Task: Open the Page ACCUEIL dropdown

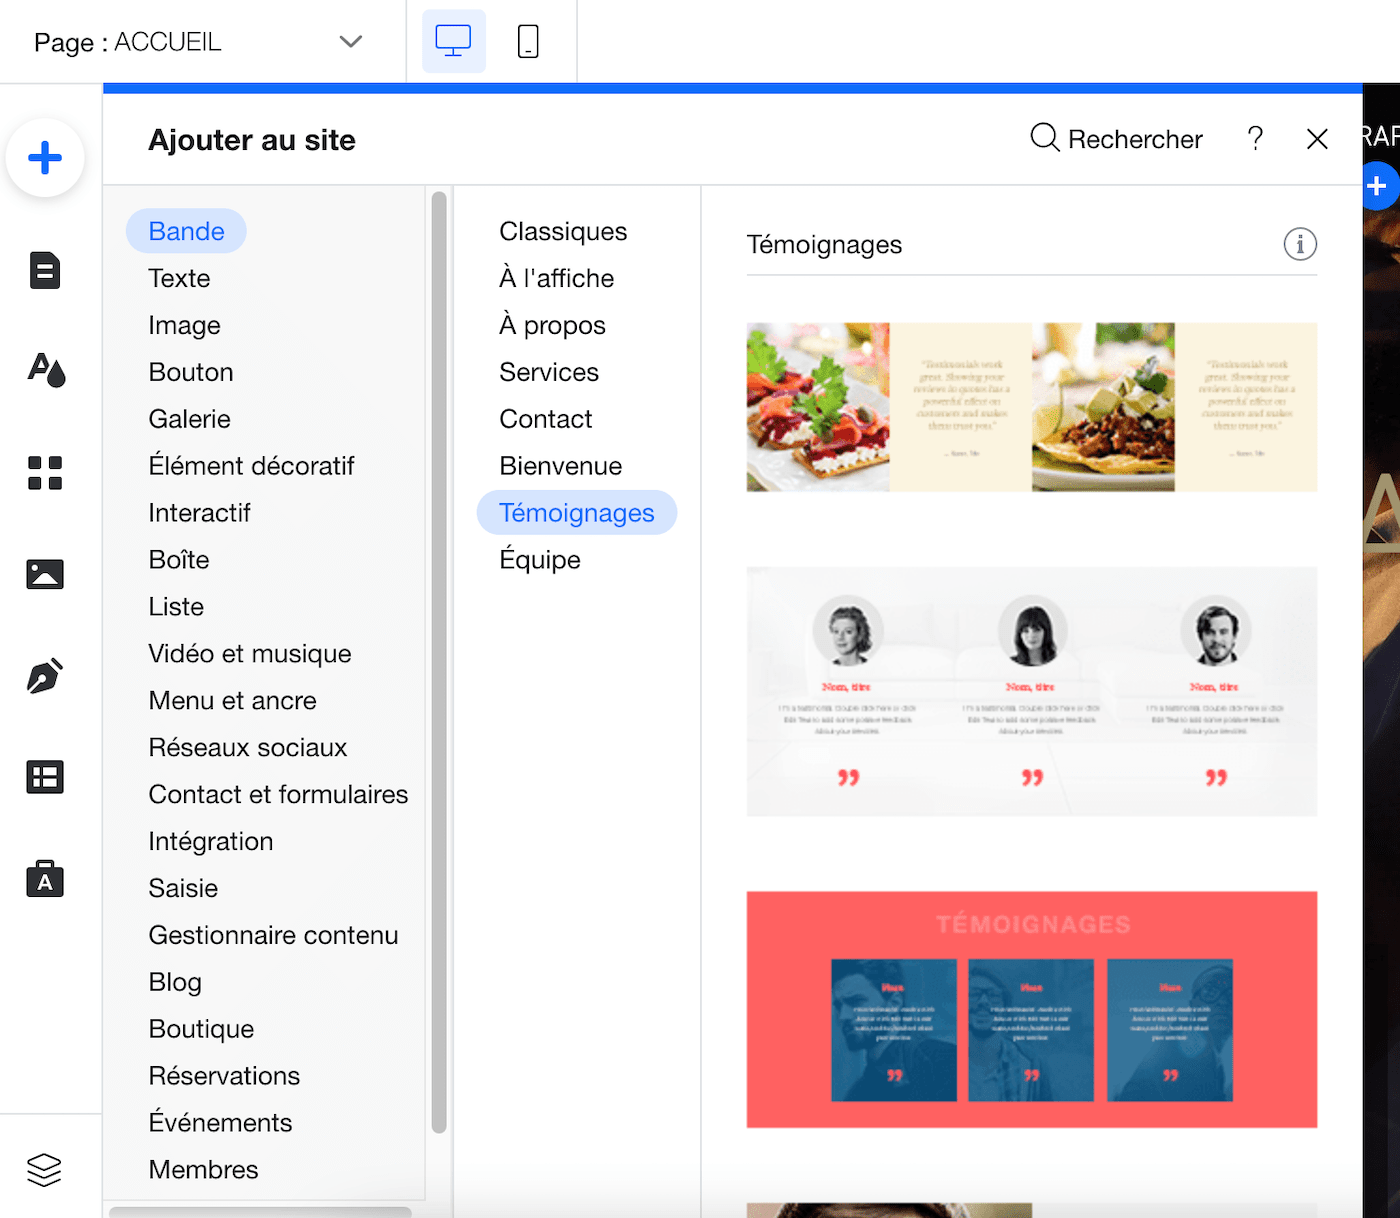Action: [198, 42]
